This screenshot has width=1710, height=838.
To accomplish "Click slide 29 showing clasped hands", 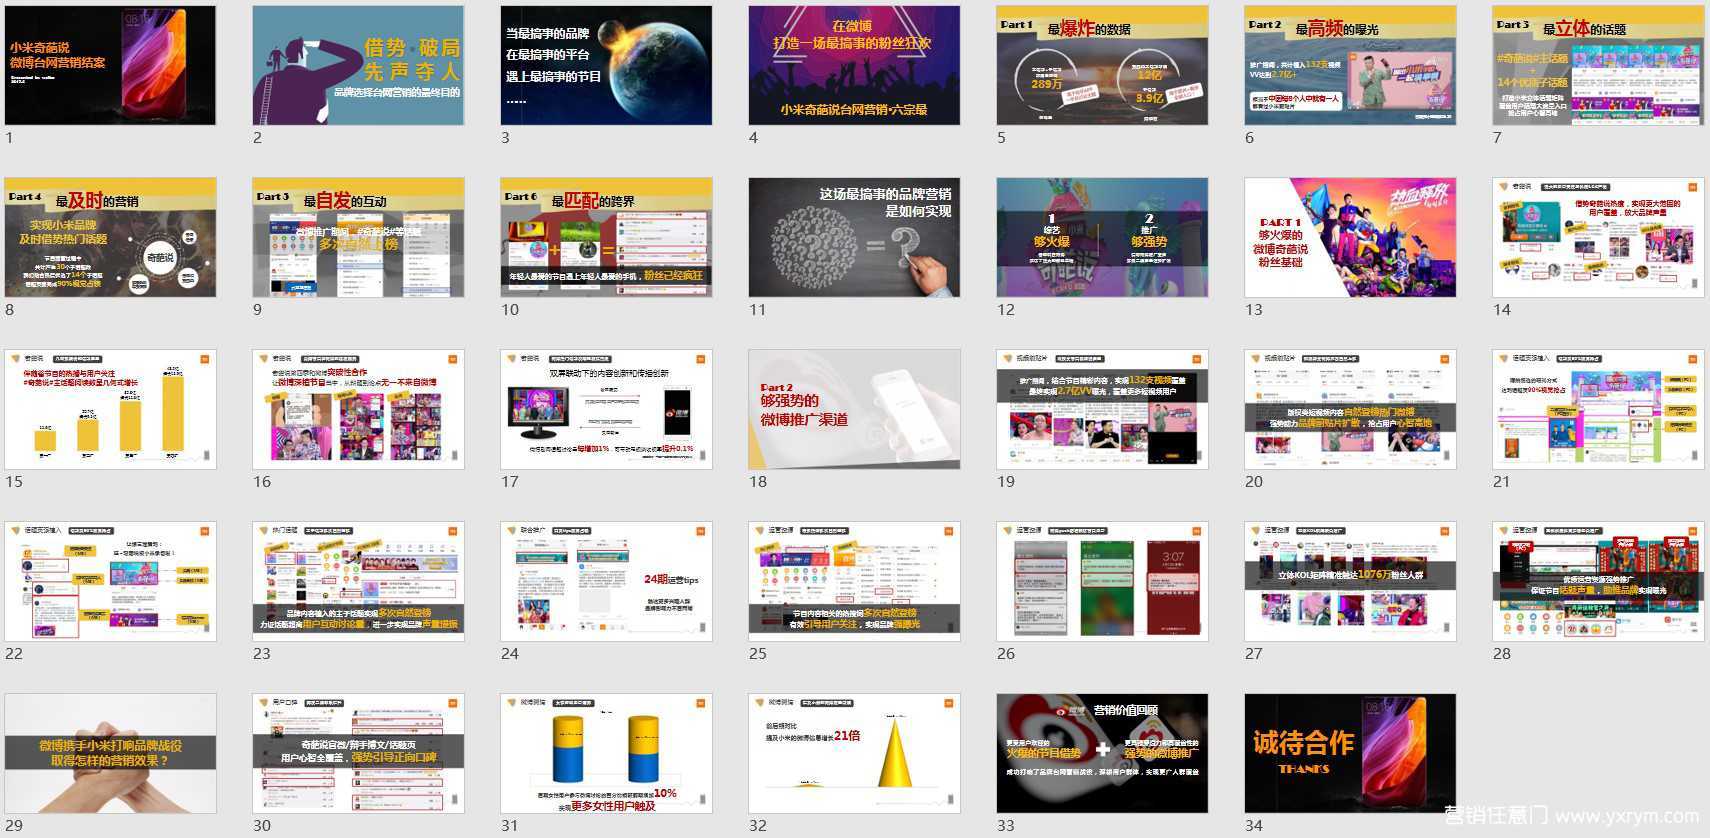I will (x=110, y=753).
